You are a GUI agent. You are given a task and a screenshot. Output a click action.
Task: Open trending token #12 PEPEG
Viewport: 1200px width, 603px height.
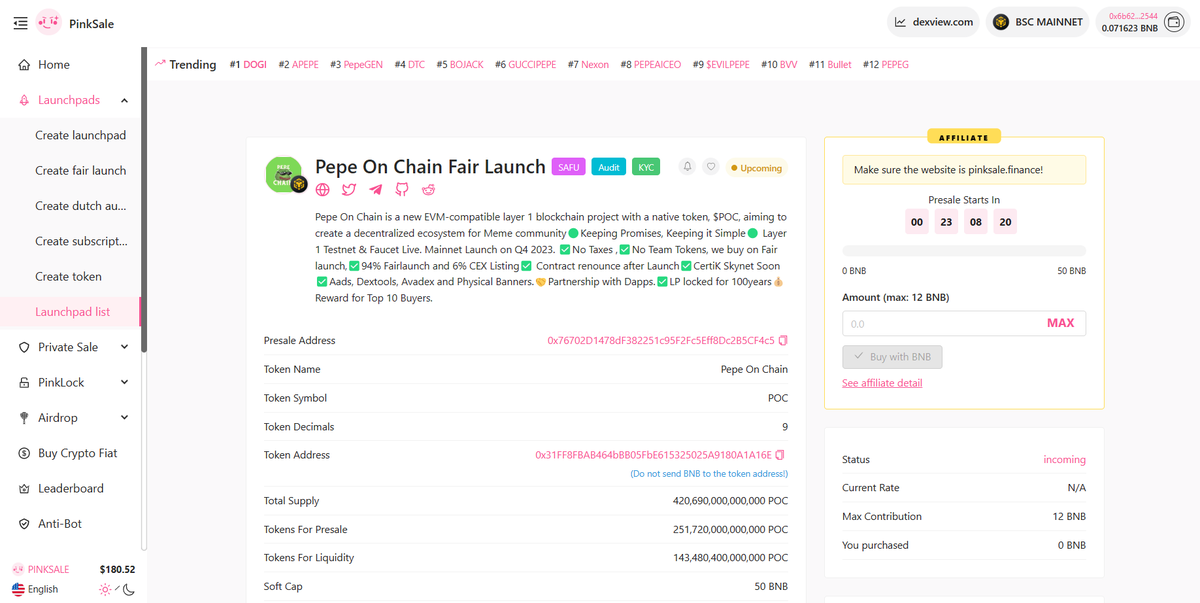coord(886,64)
